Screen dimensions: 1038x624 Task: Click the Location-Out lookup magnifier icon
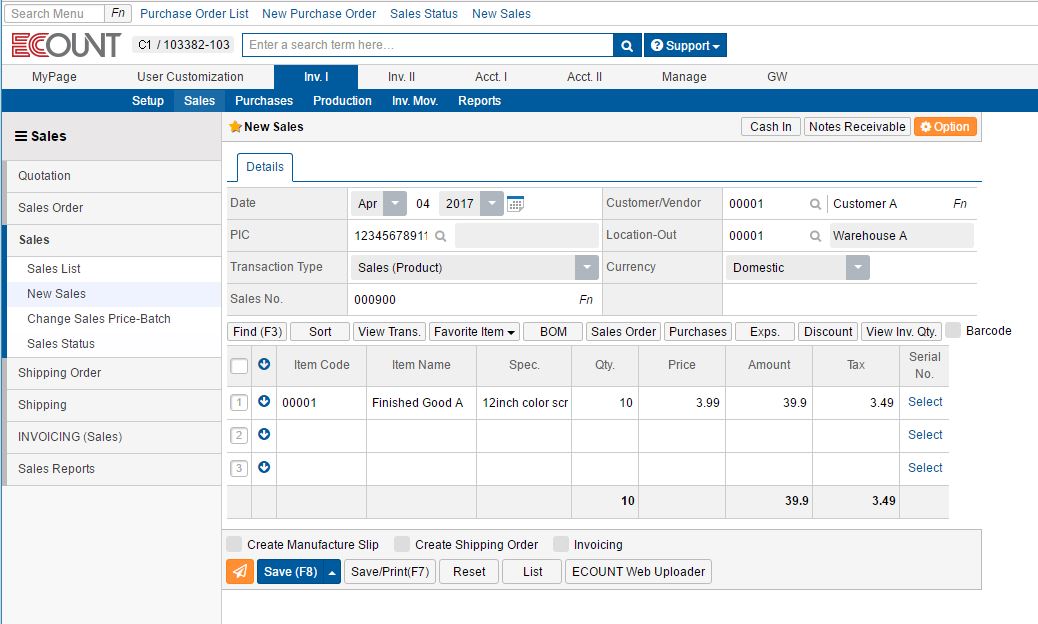[x=816, y=236]
